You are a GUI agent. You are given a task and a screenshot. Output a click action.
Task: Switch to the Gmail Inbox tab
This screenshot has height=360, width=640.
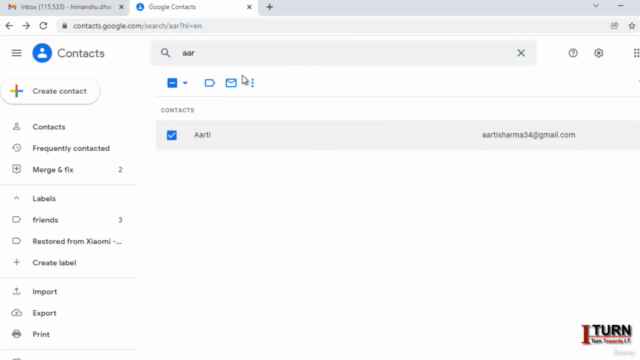(x=65, y=7)
